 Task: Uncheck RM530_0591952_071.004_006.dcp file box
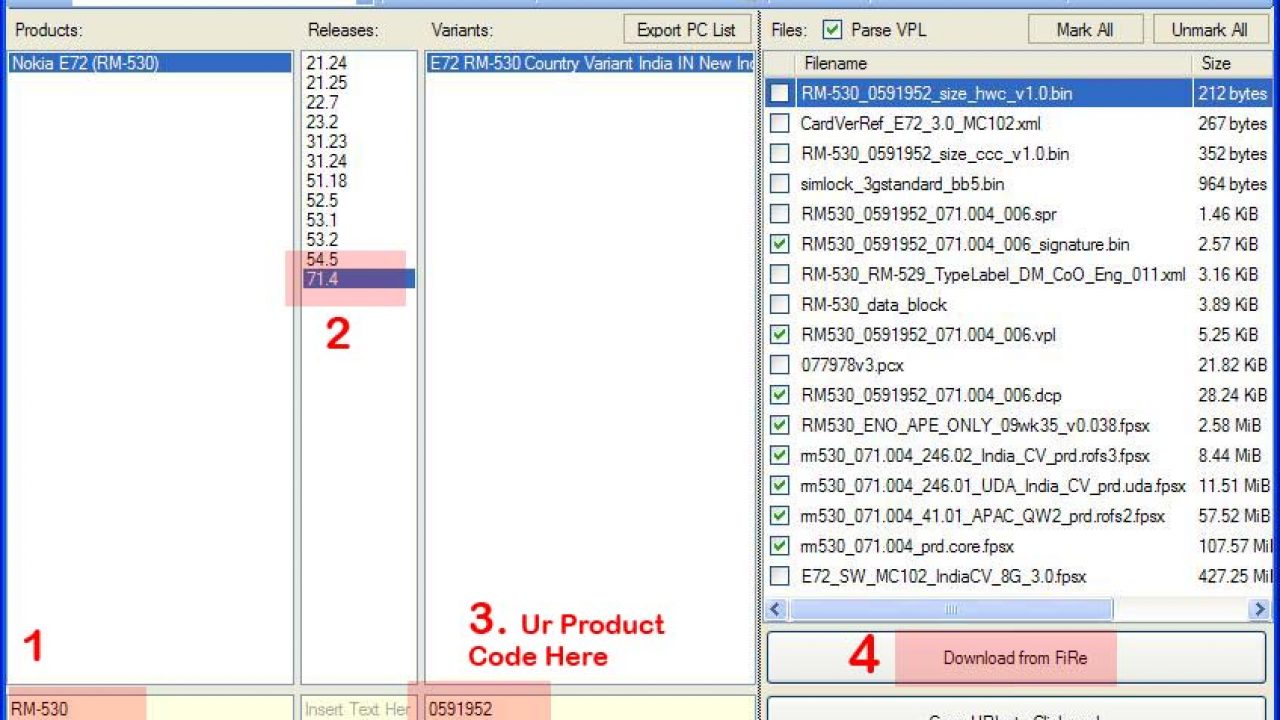(779, 395)
